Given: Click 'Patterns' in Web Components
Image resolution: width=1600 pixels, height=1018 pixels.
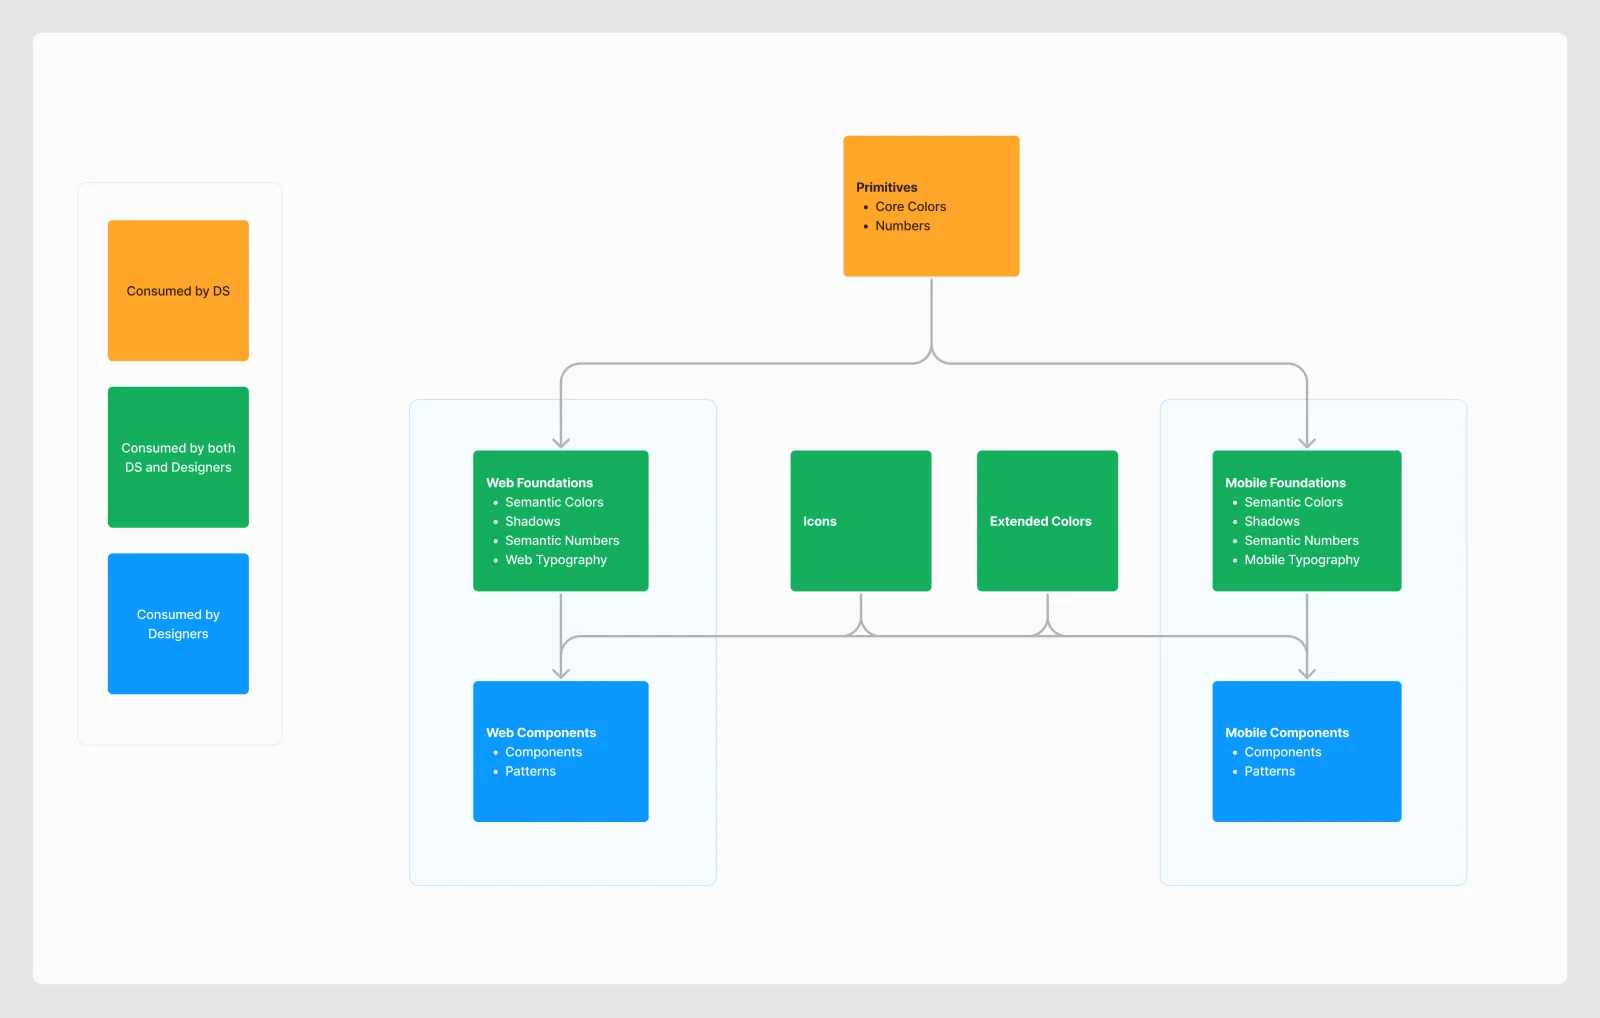Looking at the screenshot, I should 530,771.
